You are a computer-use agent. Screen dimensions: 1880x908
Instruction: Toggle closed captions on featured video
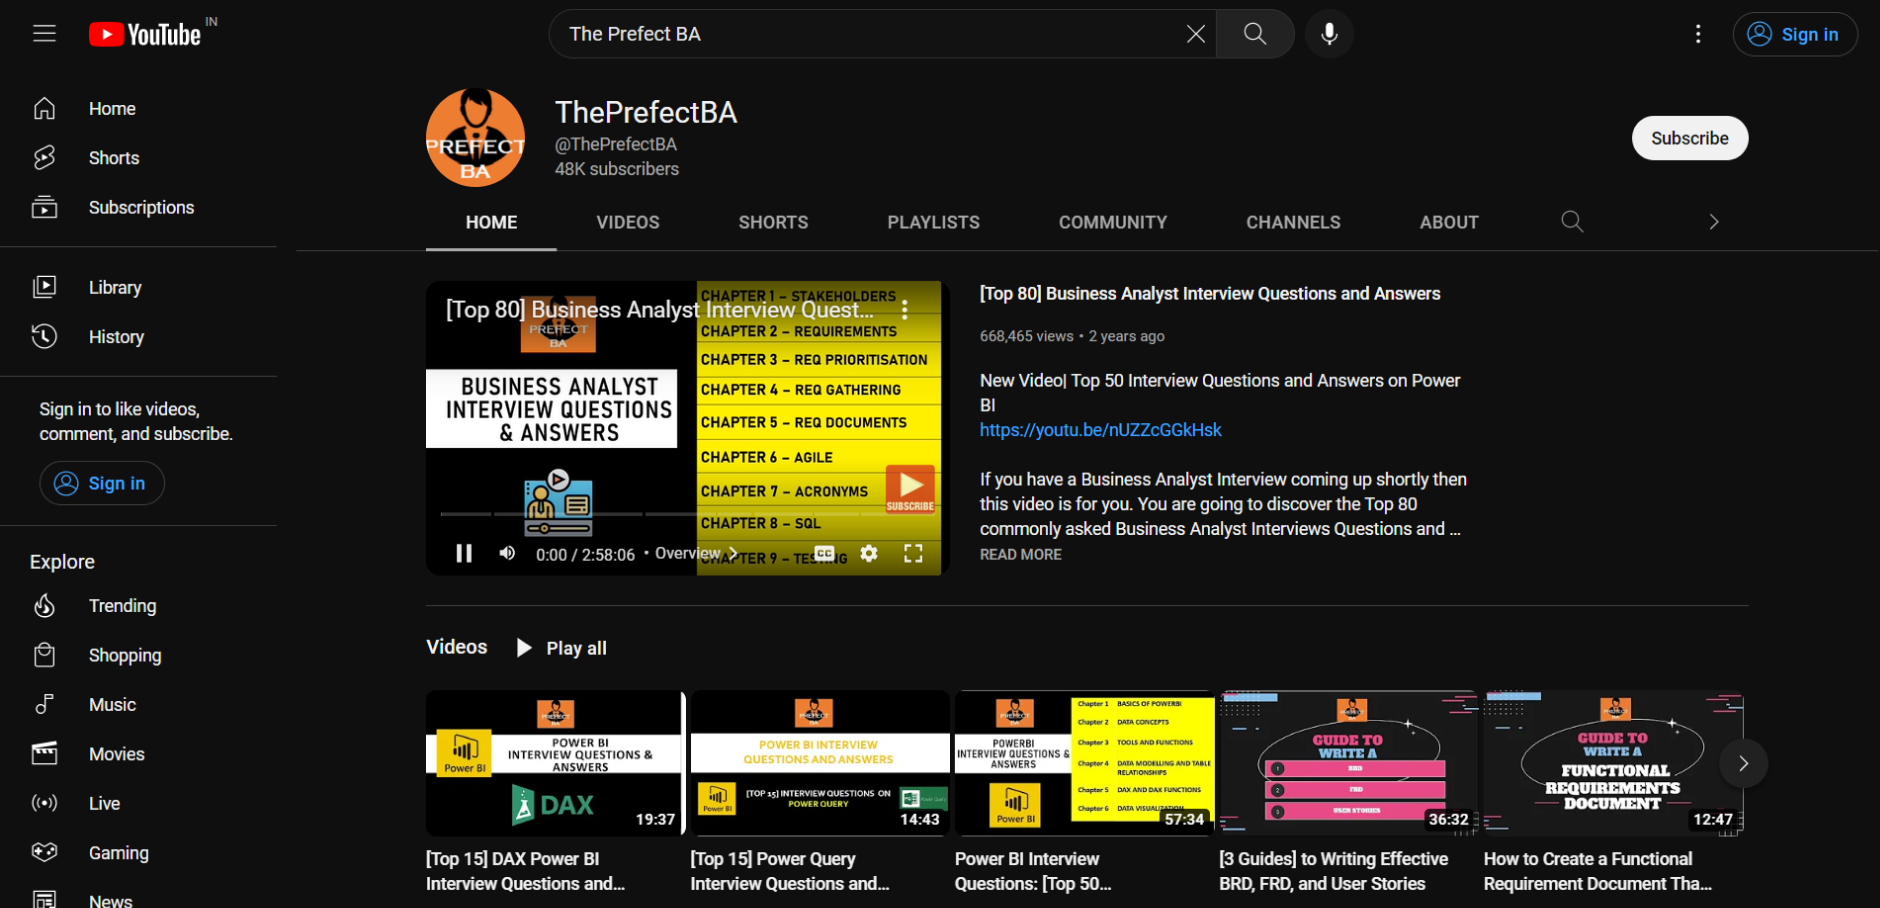(825, 554)
